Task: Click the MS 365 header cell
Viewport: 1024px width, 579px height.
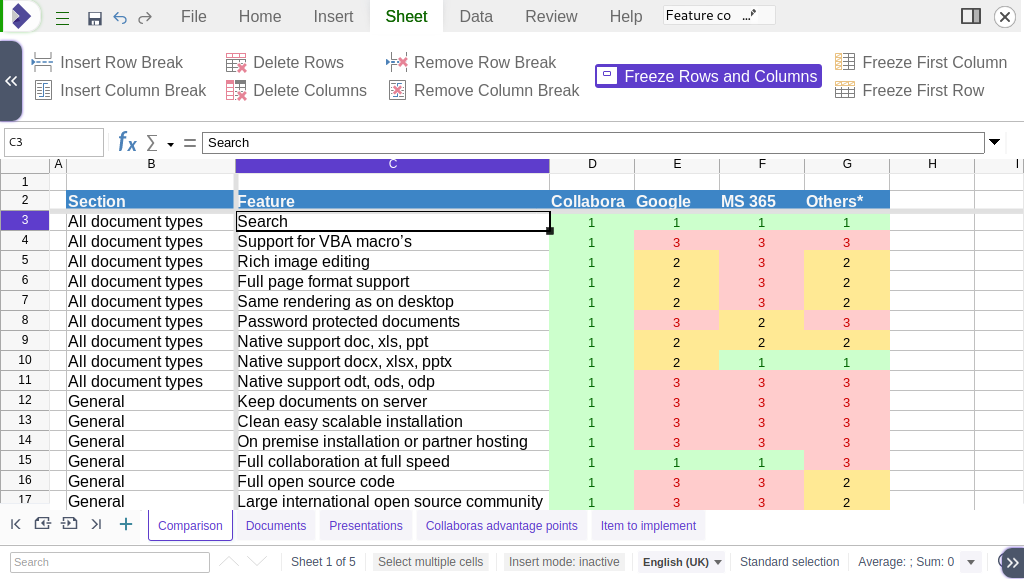Action: 761,200
